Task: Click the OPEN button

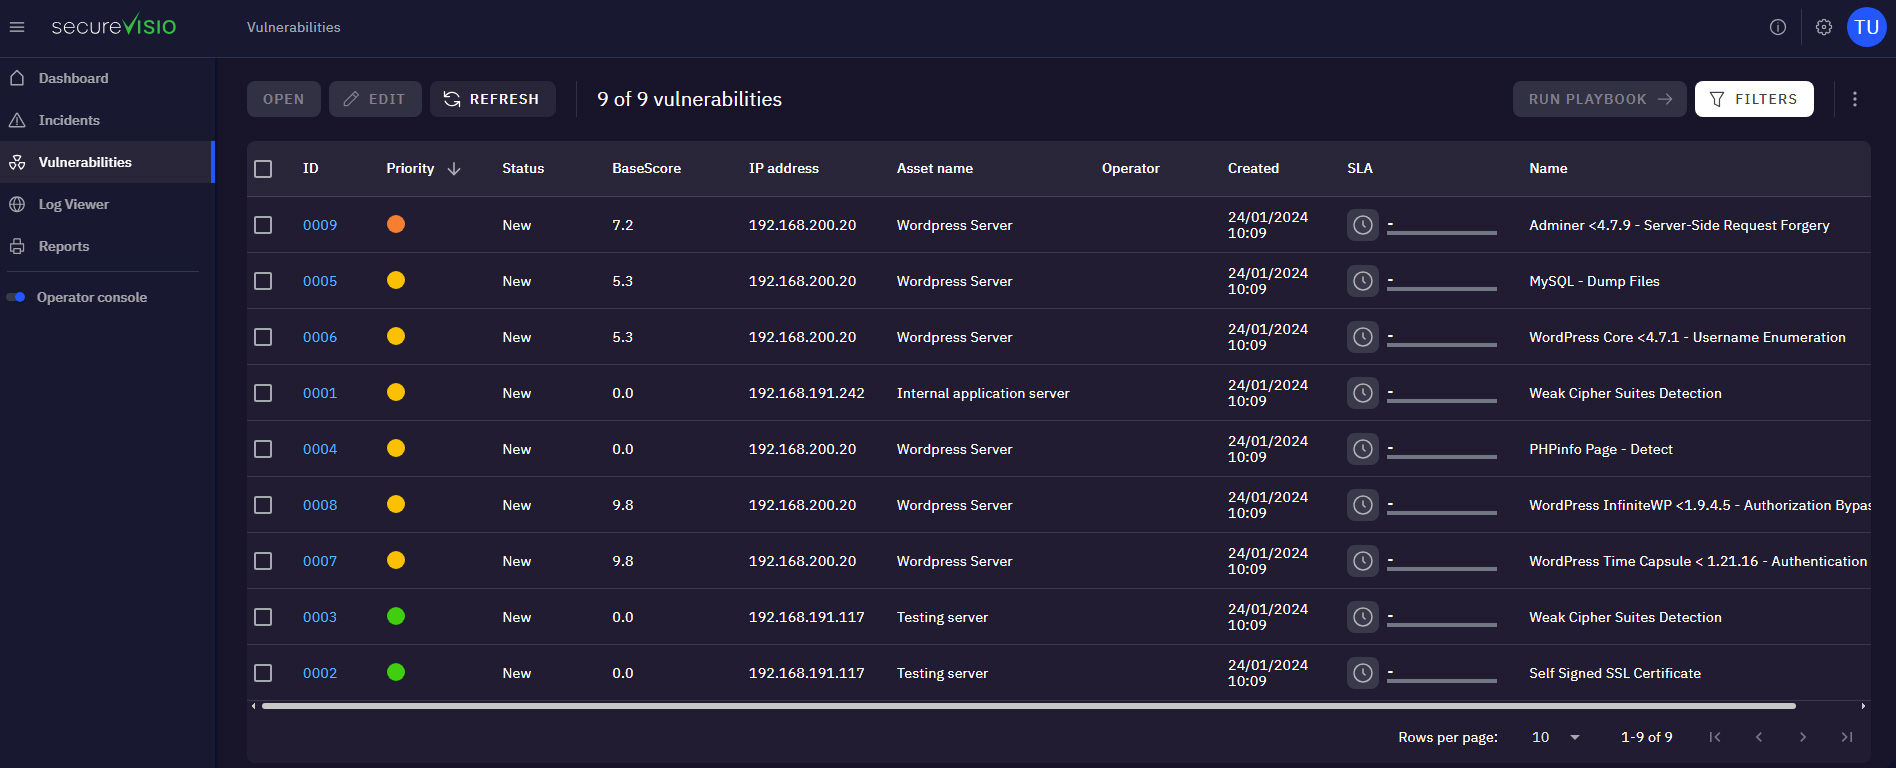Action: click(284, 99)
